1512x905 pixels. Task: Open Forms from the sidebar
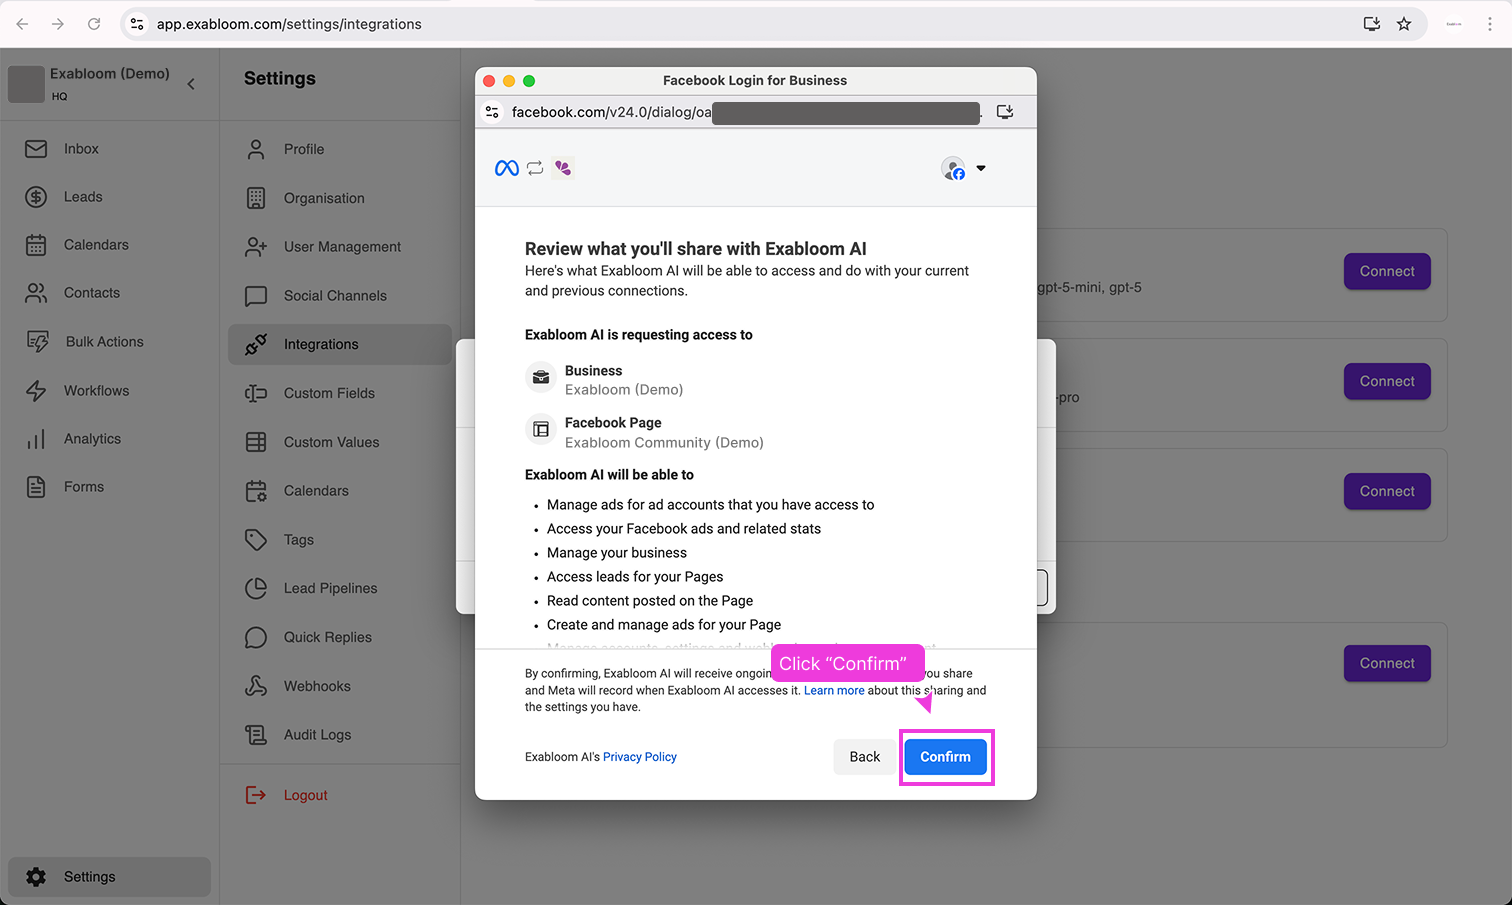36,486
